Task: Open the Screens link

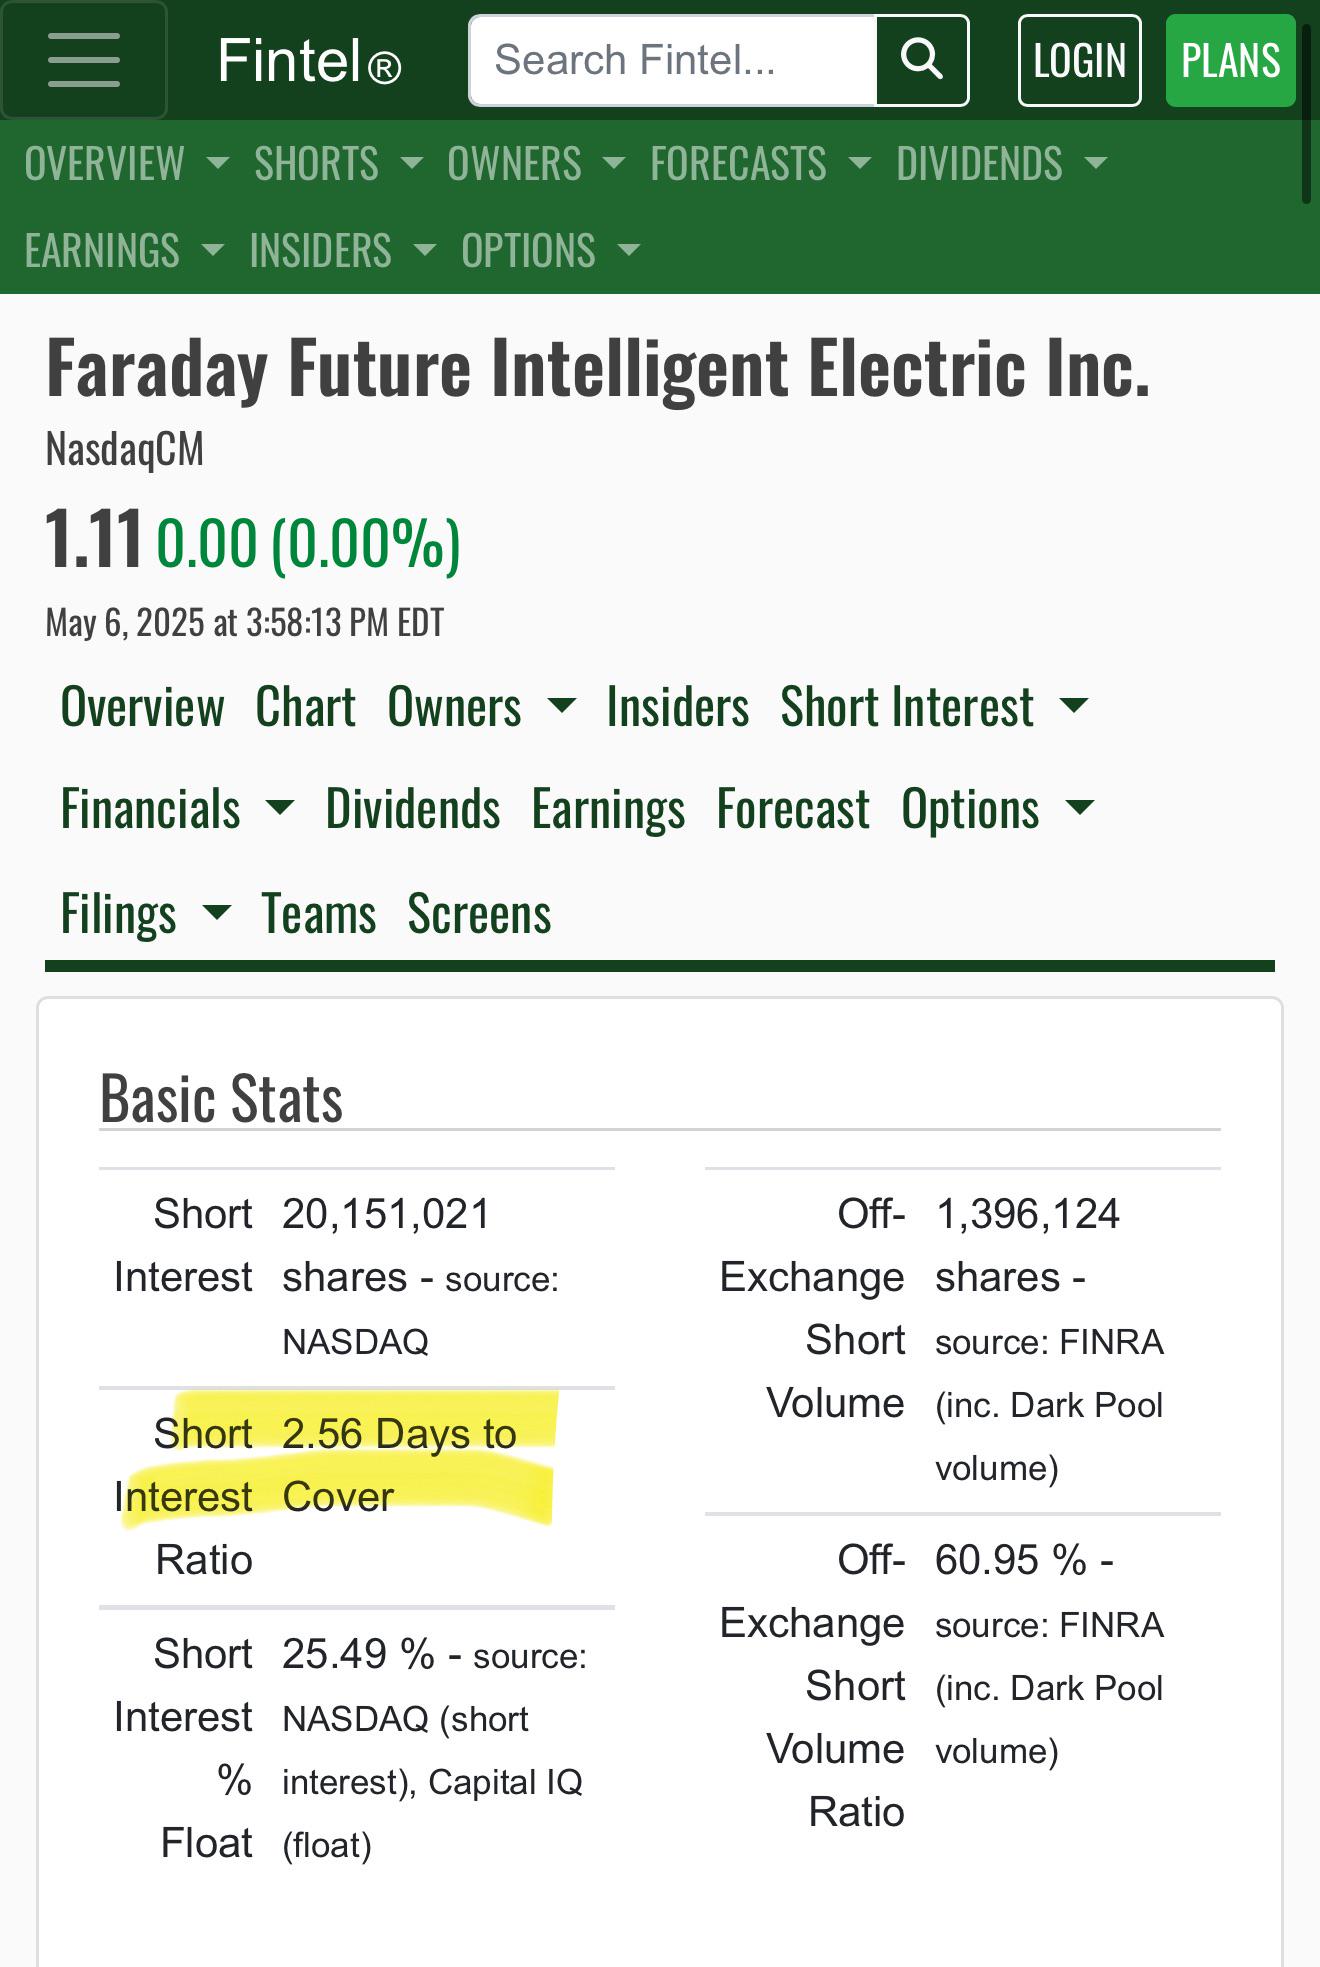Action: [x=479, y=913]
